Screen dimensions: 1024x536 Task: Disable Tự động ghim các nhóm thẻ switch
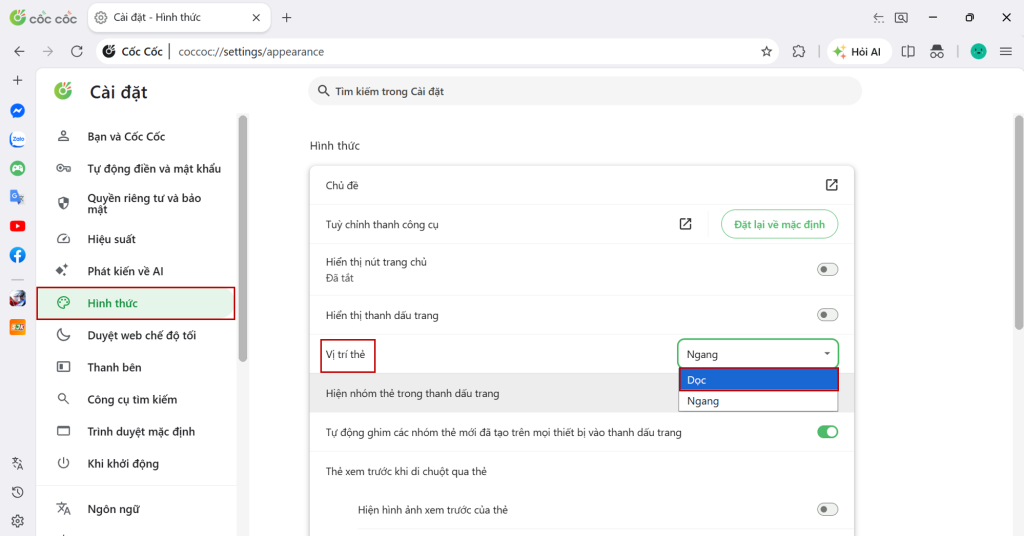(827, 432)
